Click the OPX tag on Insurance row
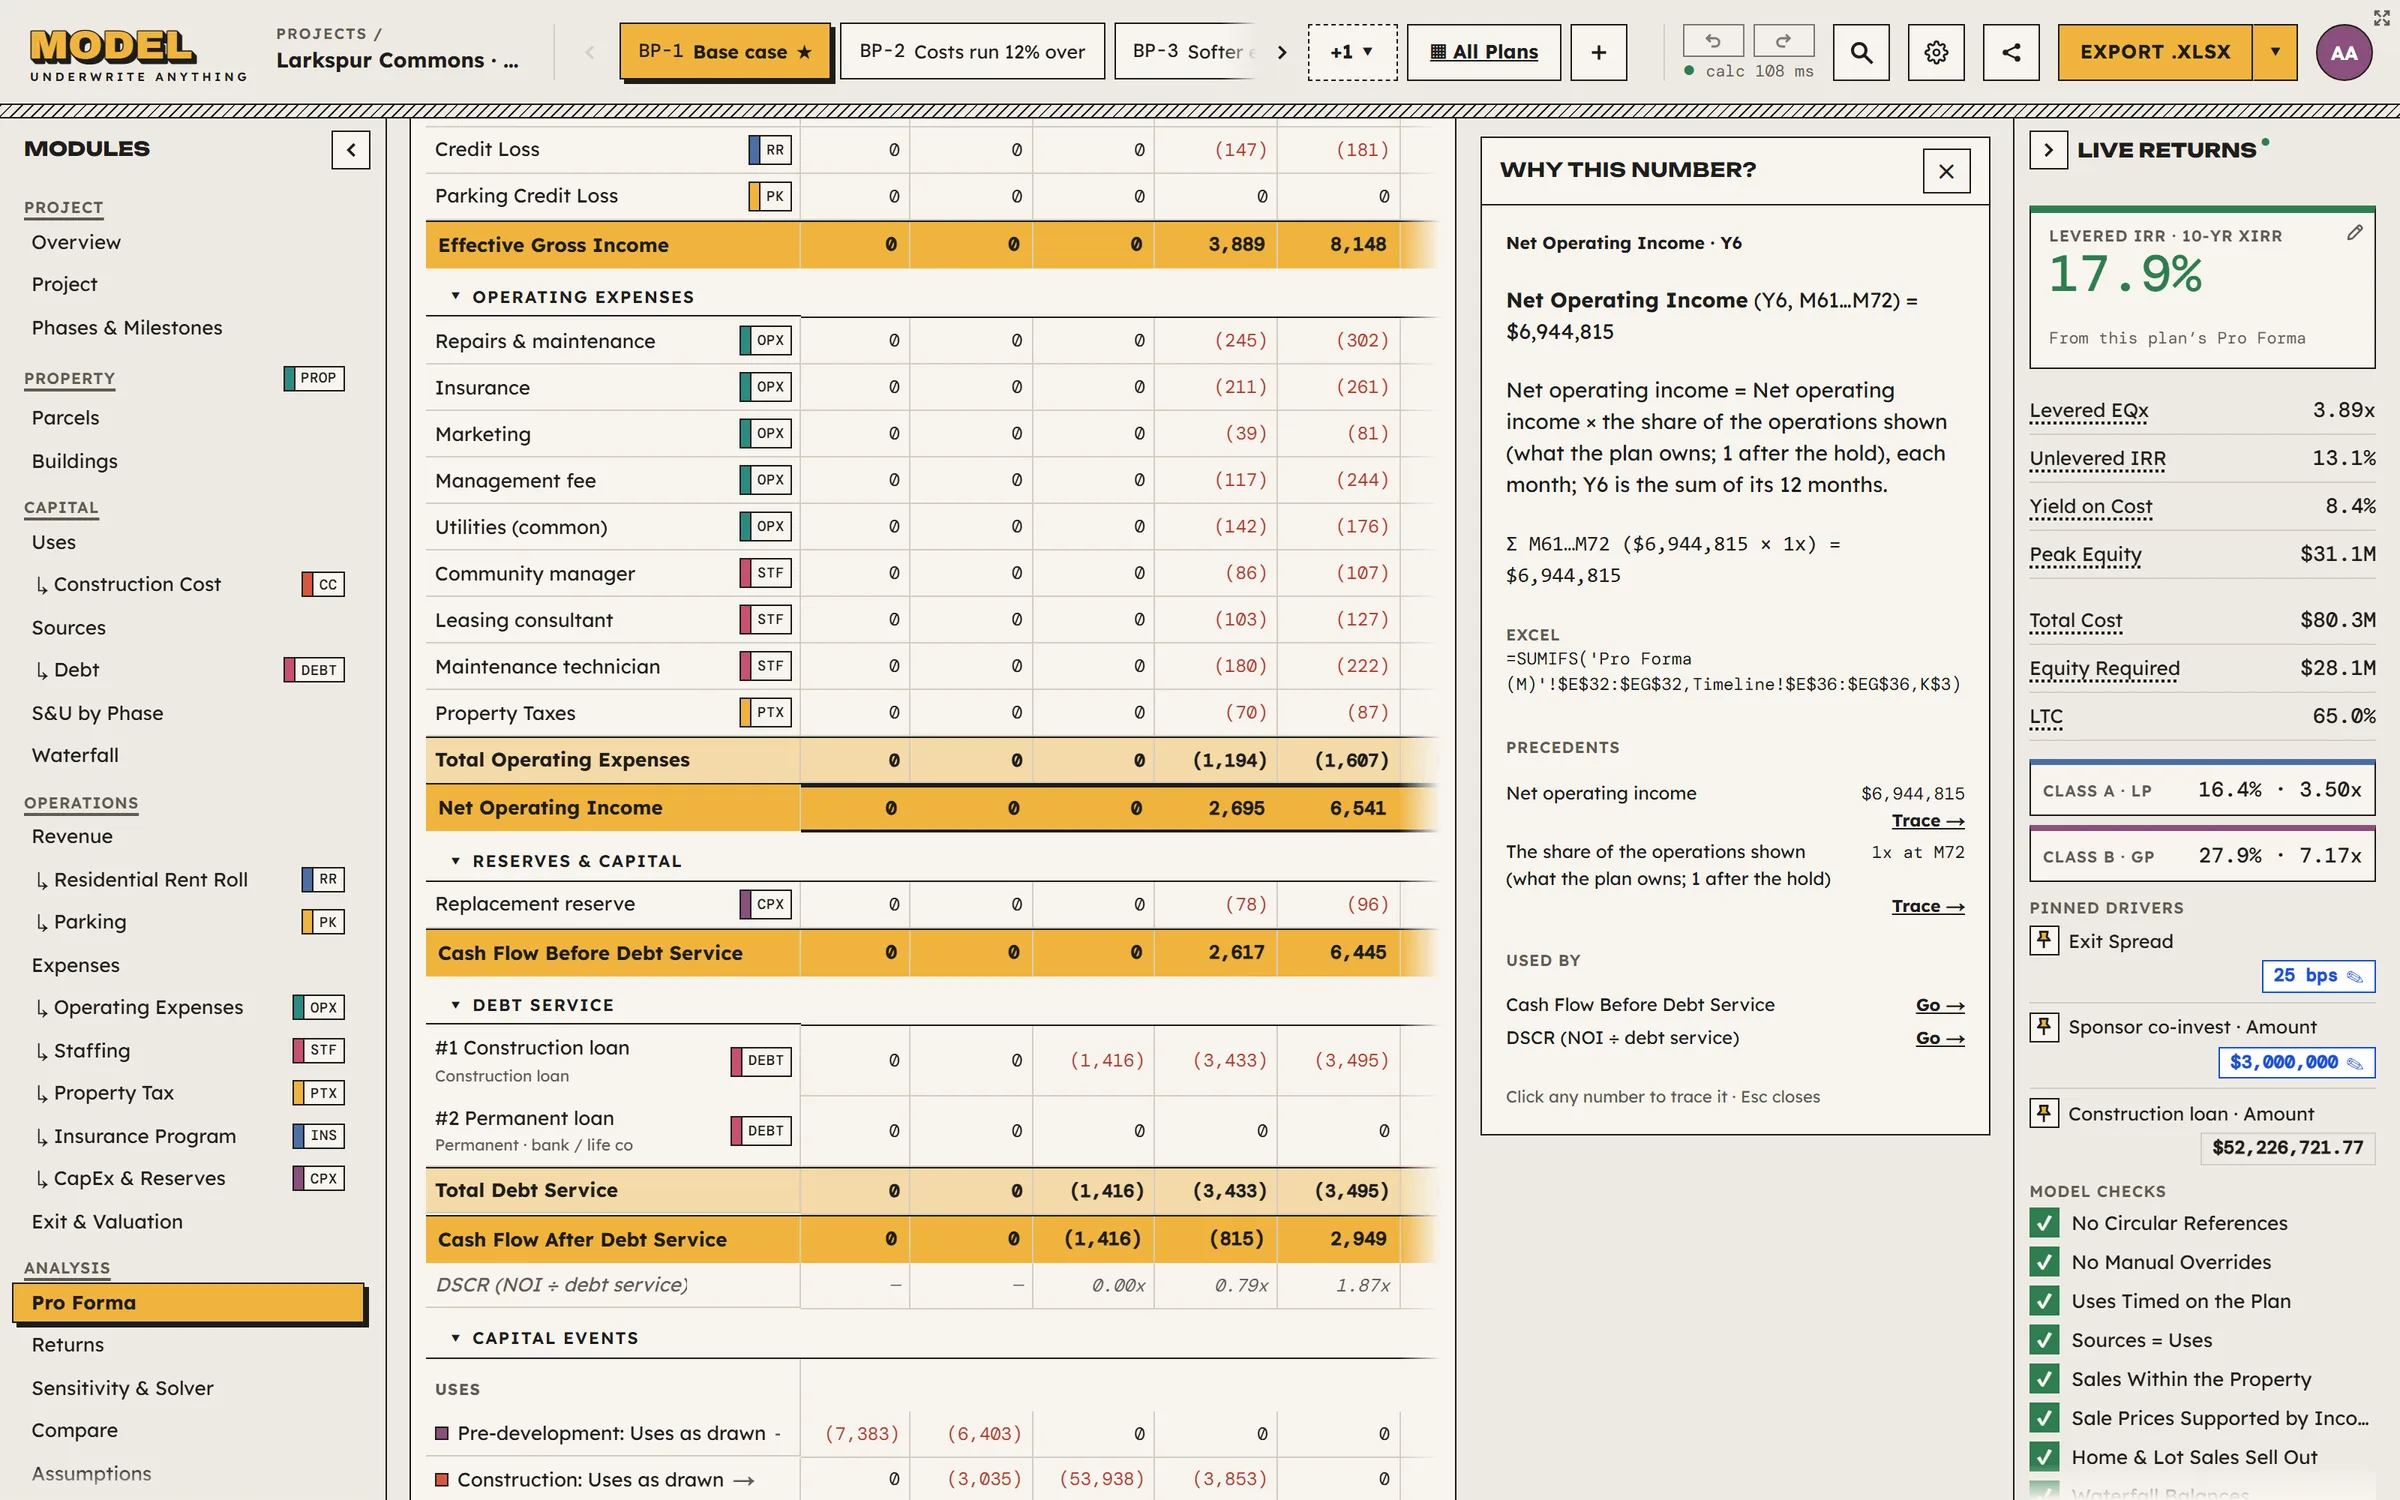Screen dimensions: 2400x1500 (x=766, y=387)
